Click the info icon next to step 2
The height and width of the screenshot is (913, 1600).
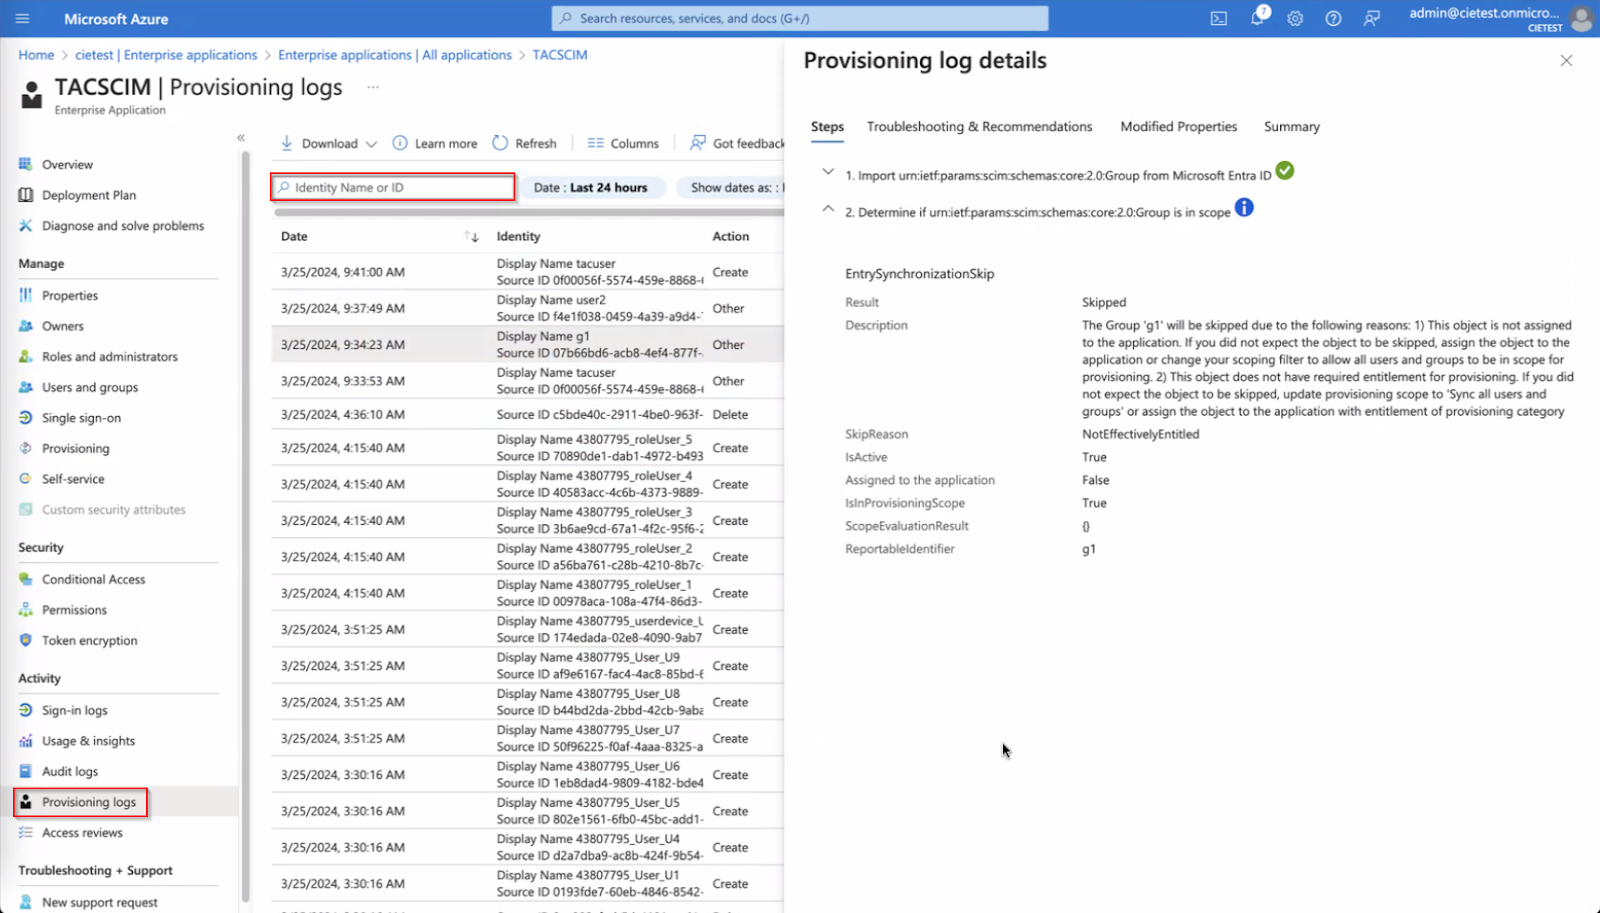point(1243,208)
